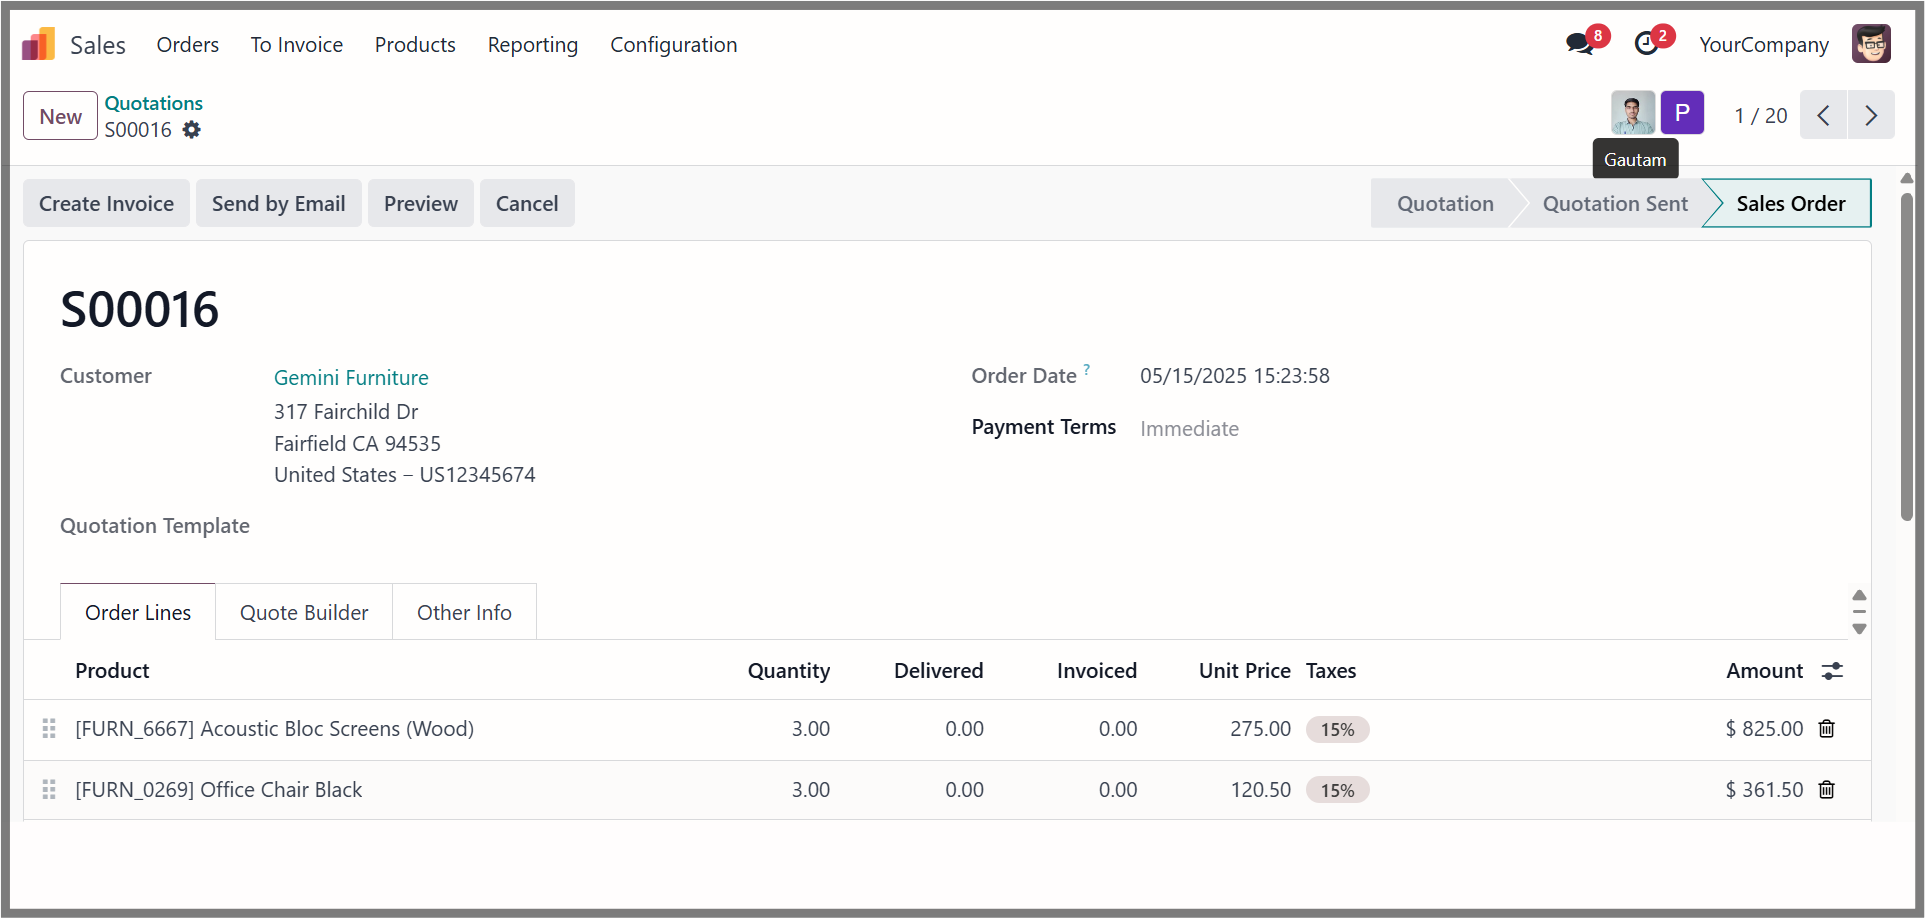Click the Unit Price column header
This screenshot has width=1925, height=918.
click(1244, 671)
